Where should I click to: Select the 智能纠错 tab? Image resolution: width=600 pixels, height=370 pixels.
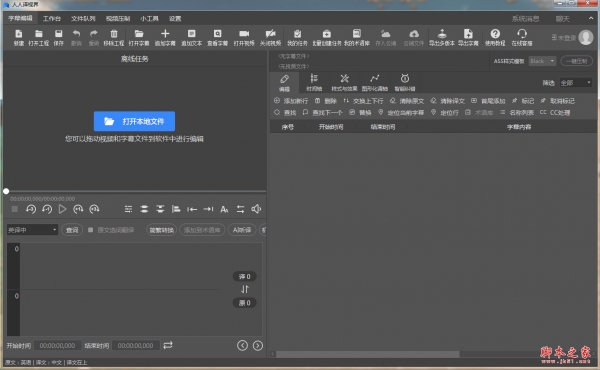[x=405, y=83]
